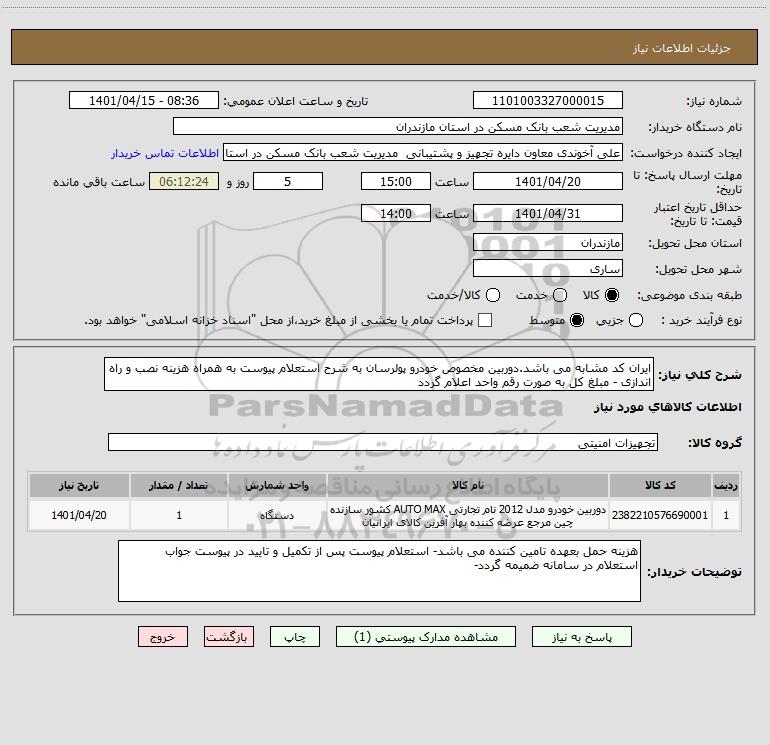Click the نام کالا column header
770x745 pixels.
point(468,485)
